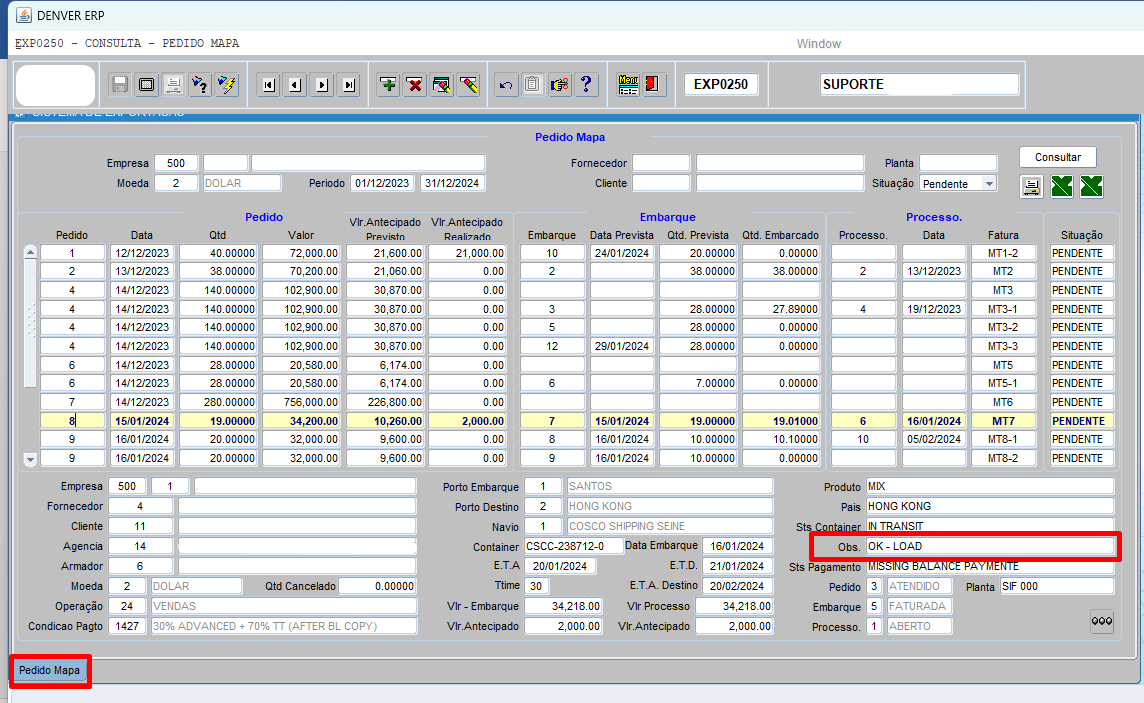Click the red exit door icon
The height and width of the screenshot is (703, 1144).
point(652,85)
